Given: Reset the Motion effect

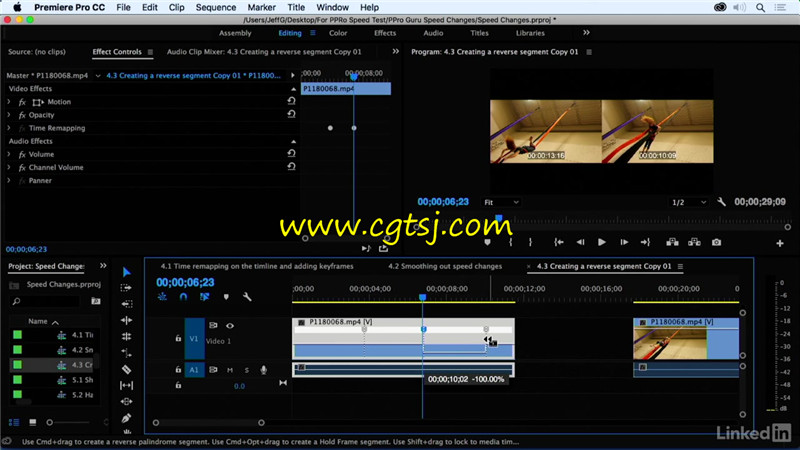Looking at the screenshot, I should [x=291, y=102].
